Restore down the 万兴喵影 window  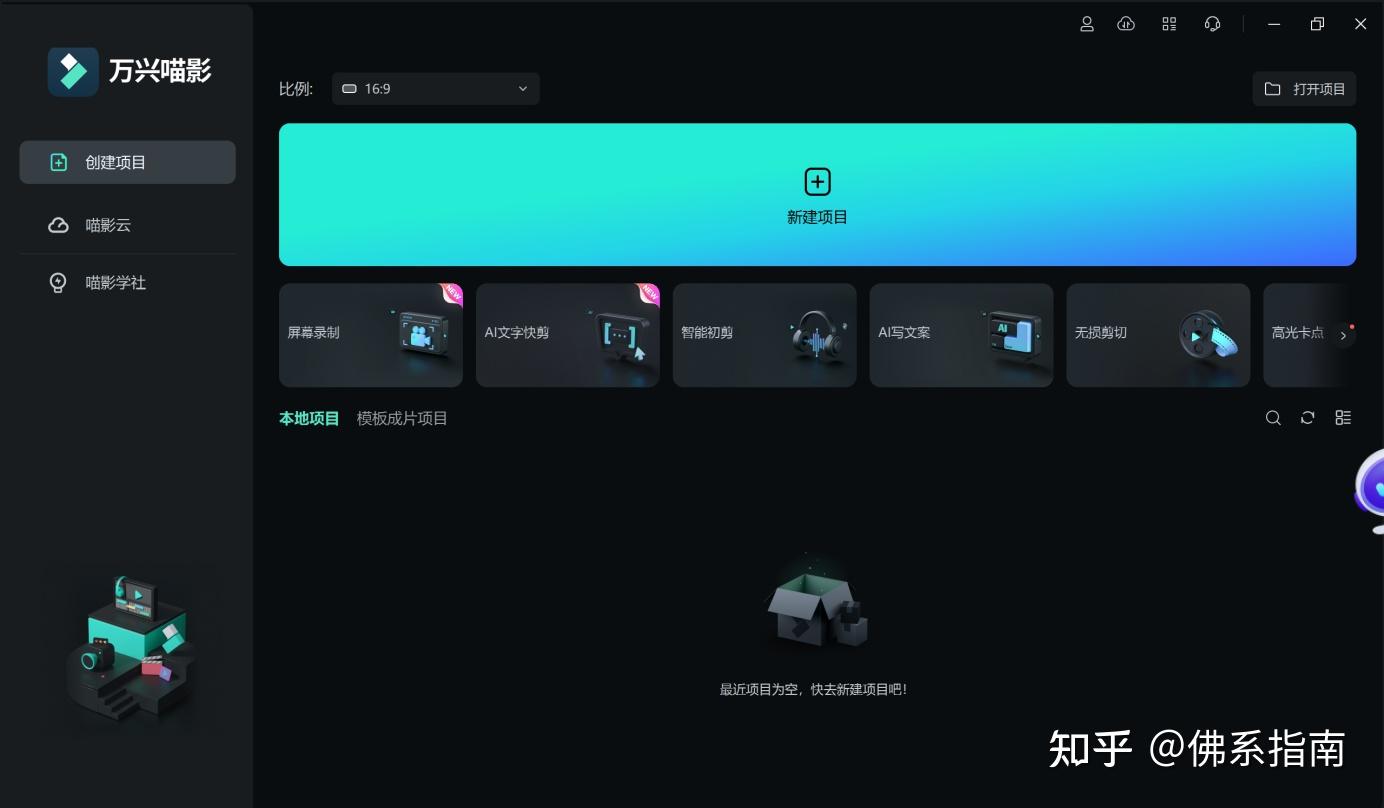pyautogui.click(x=1317, y=24)
